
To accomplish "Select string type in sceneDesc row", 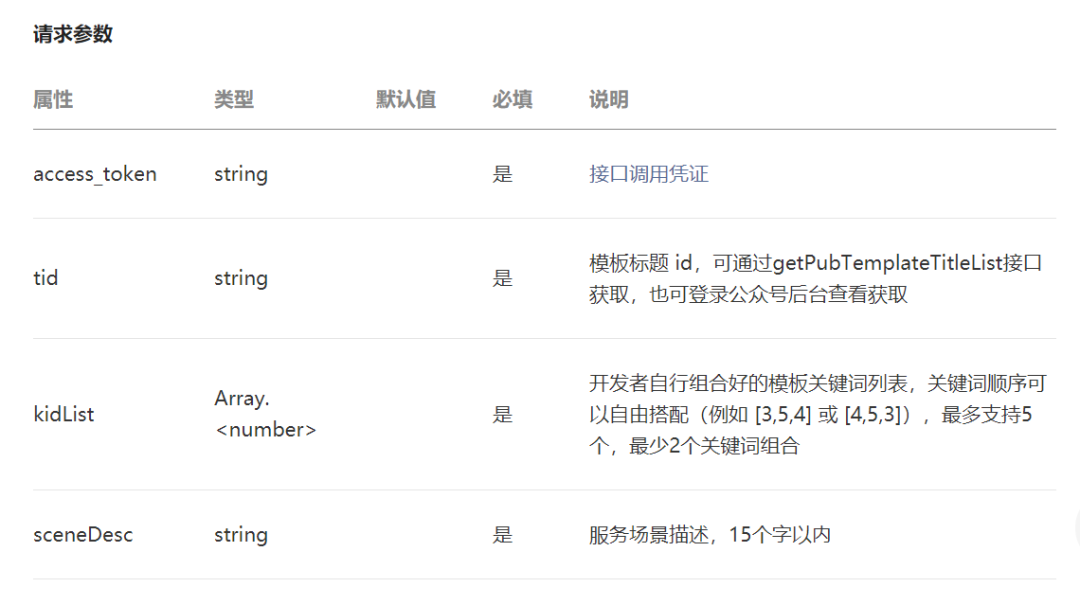I will pos(241,535).
